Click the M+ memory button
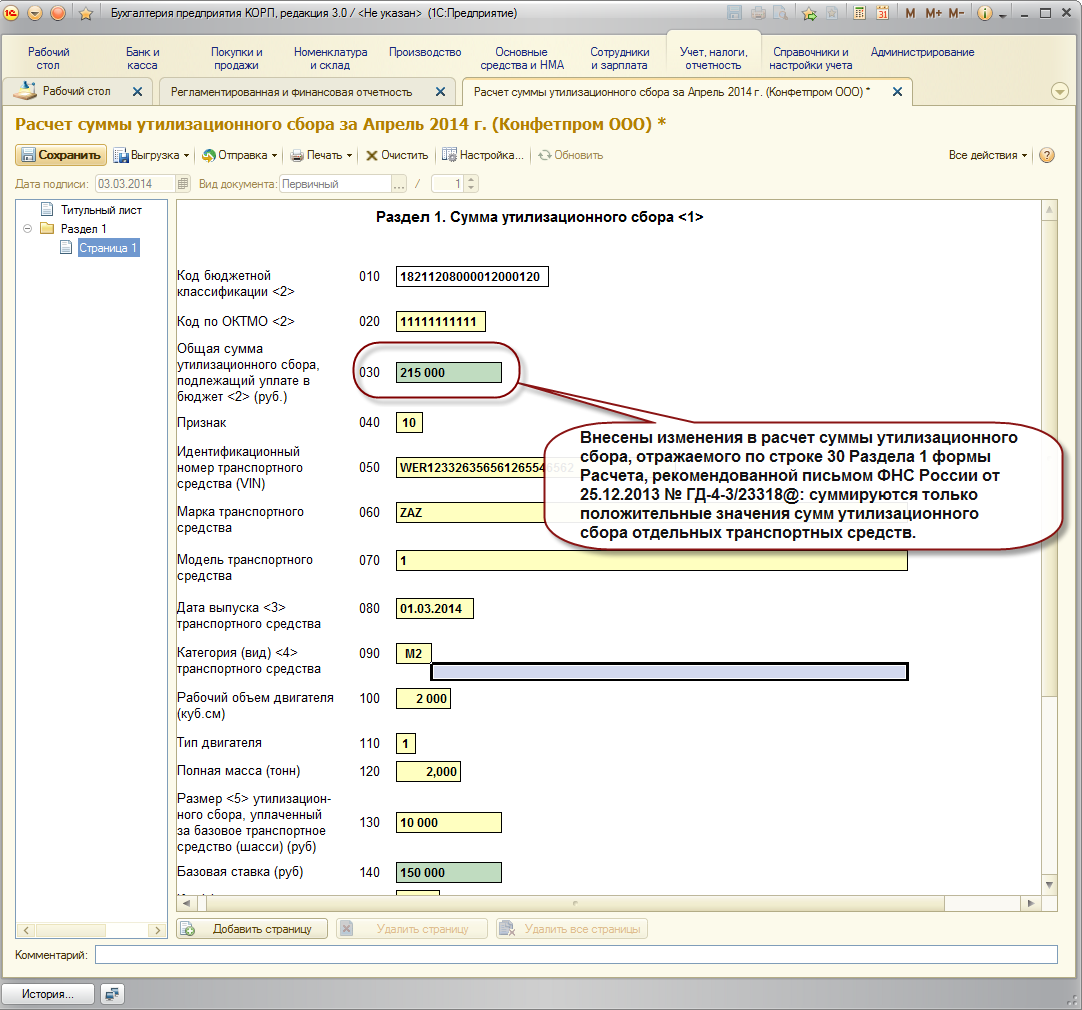Image resolution: width=1082 pixels, height=1010 pixels. tap(934, 13)
